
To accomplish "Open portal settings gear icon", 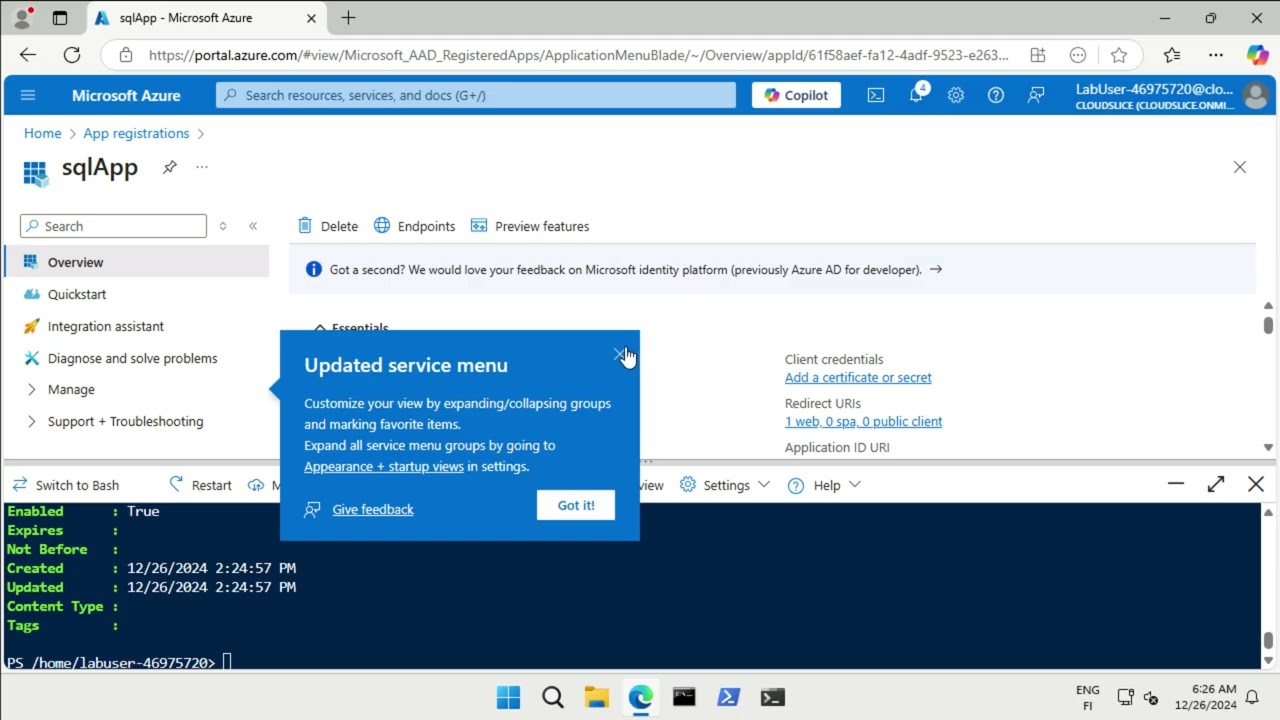I will (956, 95).
